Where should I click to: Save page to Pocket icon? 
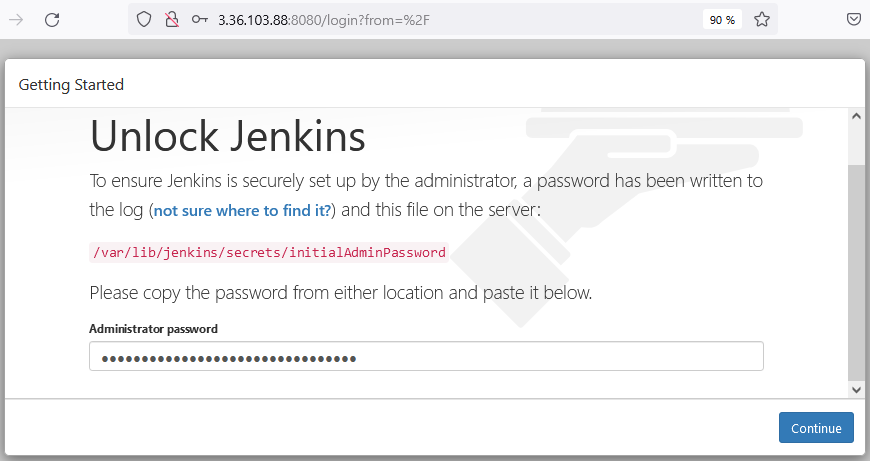854,20
